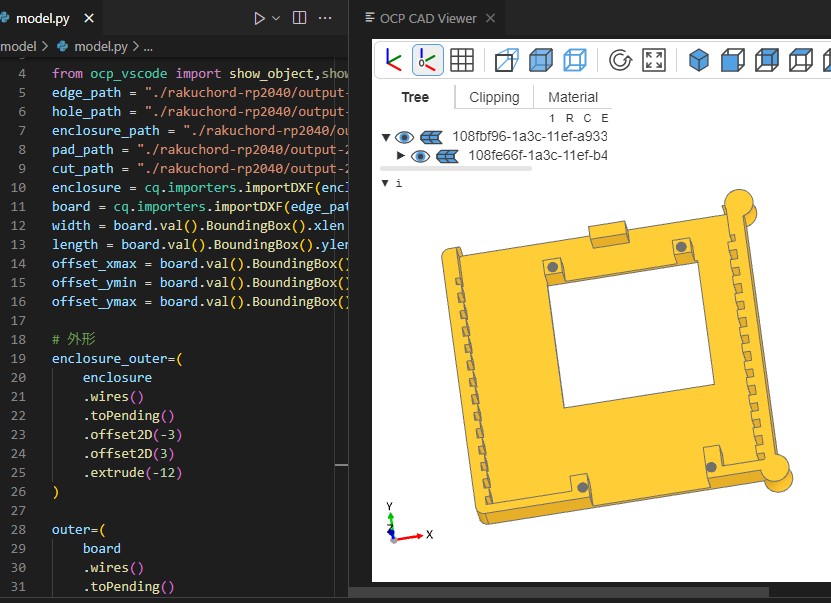The height and width of the screenshot is (603, 831).
Task: Toggle visibility of 108fe66f eye icon
Action: [420, 156]
